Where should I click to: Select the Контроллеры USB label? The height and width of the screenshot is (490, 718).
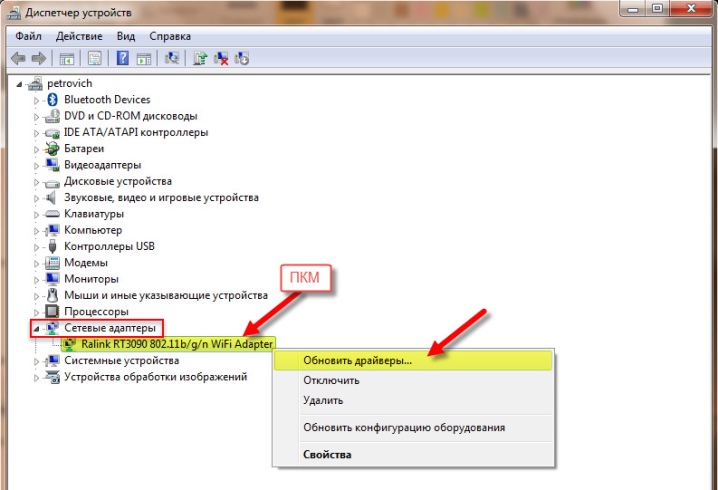pos(109,246)
